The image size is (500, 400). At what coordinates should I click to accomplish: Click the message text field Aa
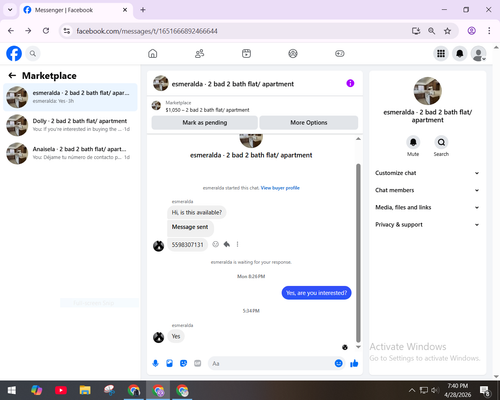tap(271, 363)
